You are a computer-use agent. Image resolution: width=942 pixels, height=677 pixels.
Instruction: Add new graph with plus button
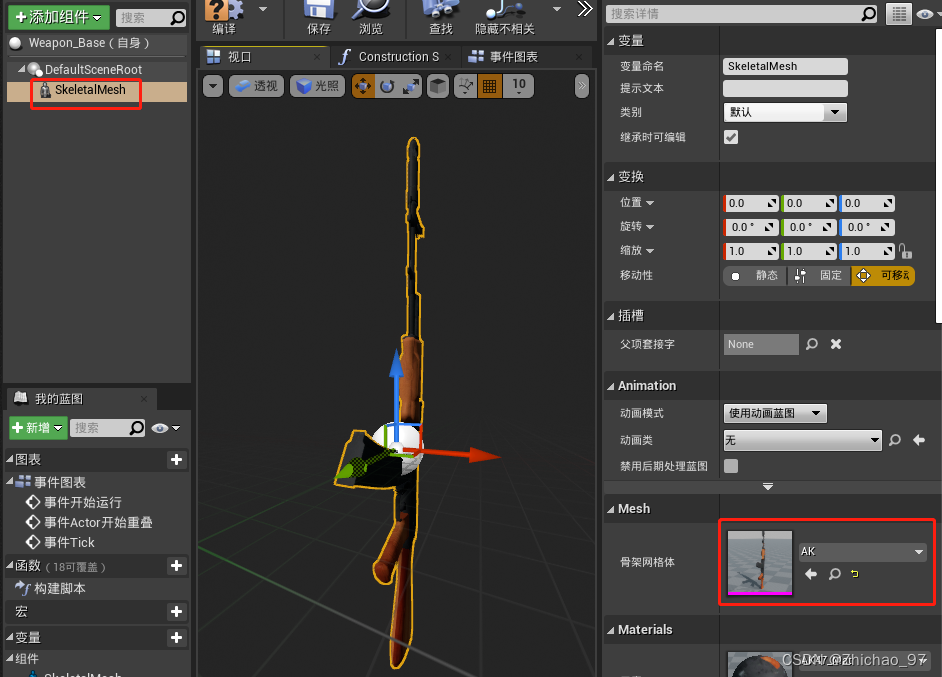176,460
